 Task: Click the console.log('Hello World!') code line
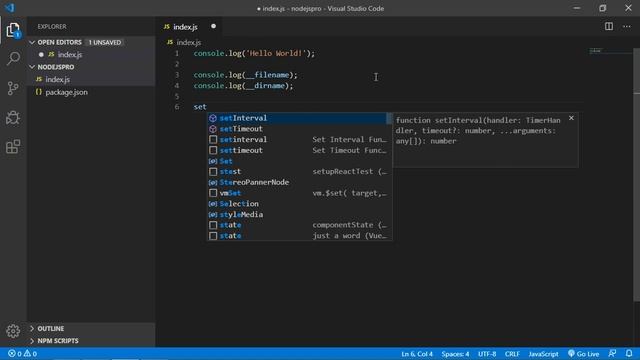254,53
